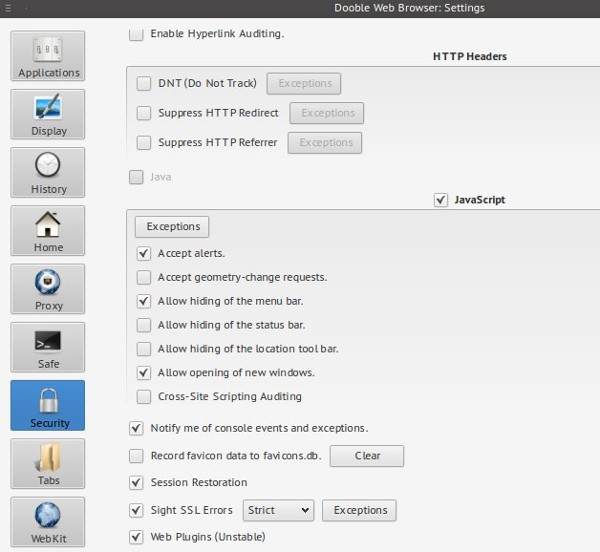
Task: Click Clear button for favicon data
Action: (x=367, y=456)
